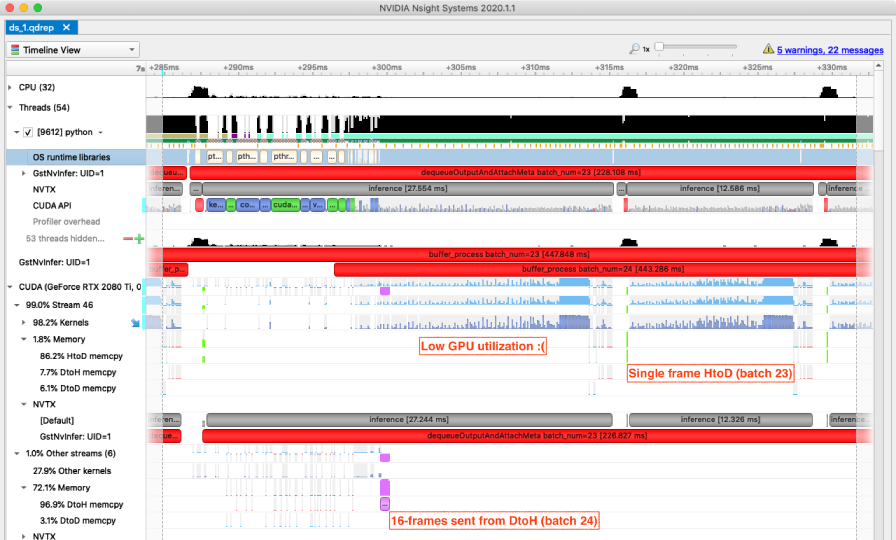Click the inference [27.554 ms] NVTX range

[407, 189]
